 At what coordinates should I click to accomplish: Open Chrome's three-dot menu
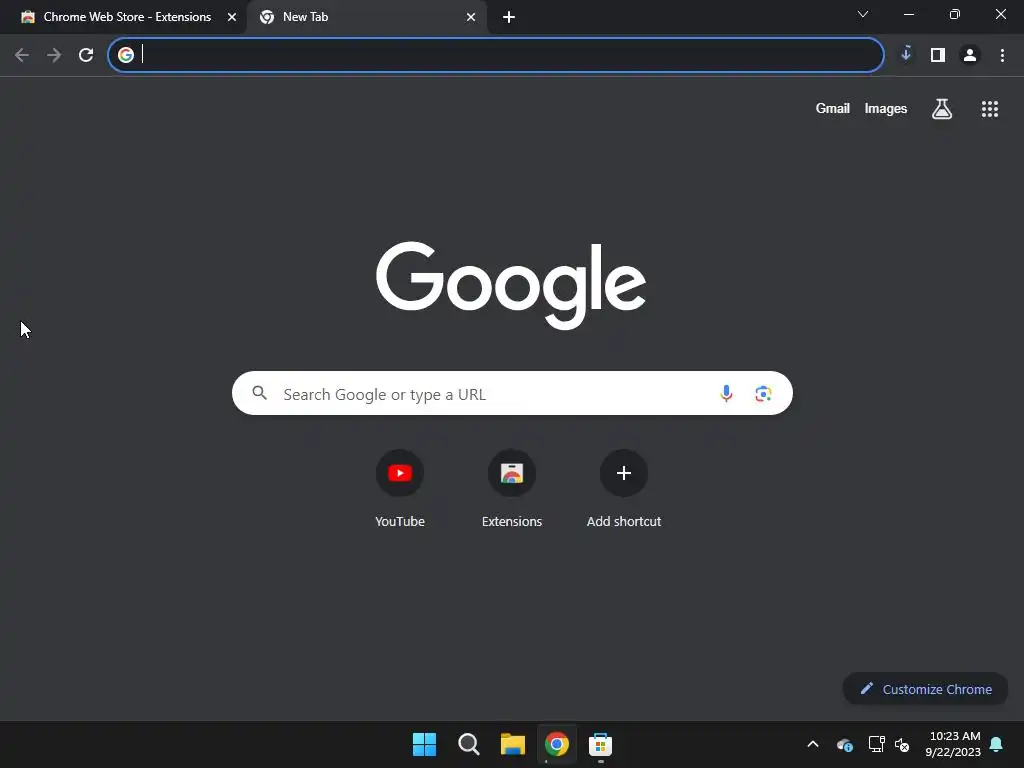(1002, 55)
